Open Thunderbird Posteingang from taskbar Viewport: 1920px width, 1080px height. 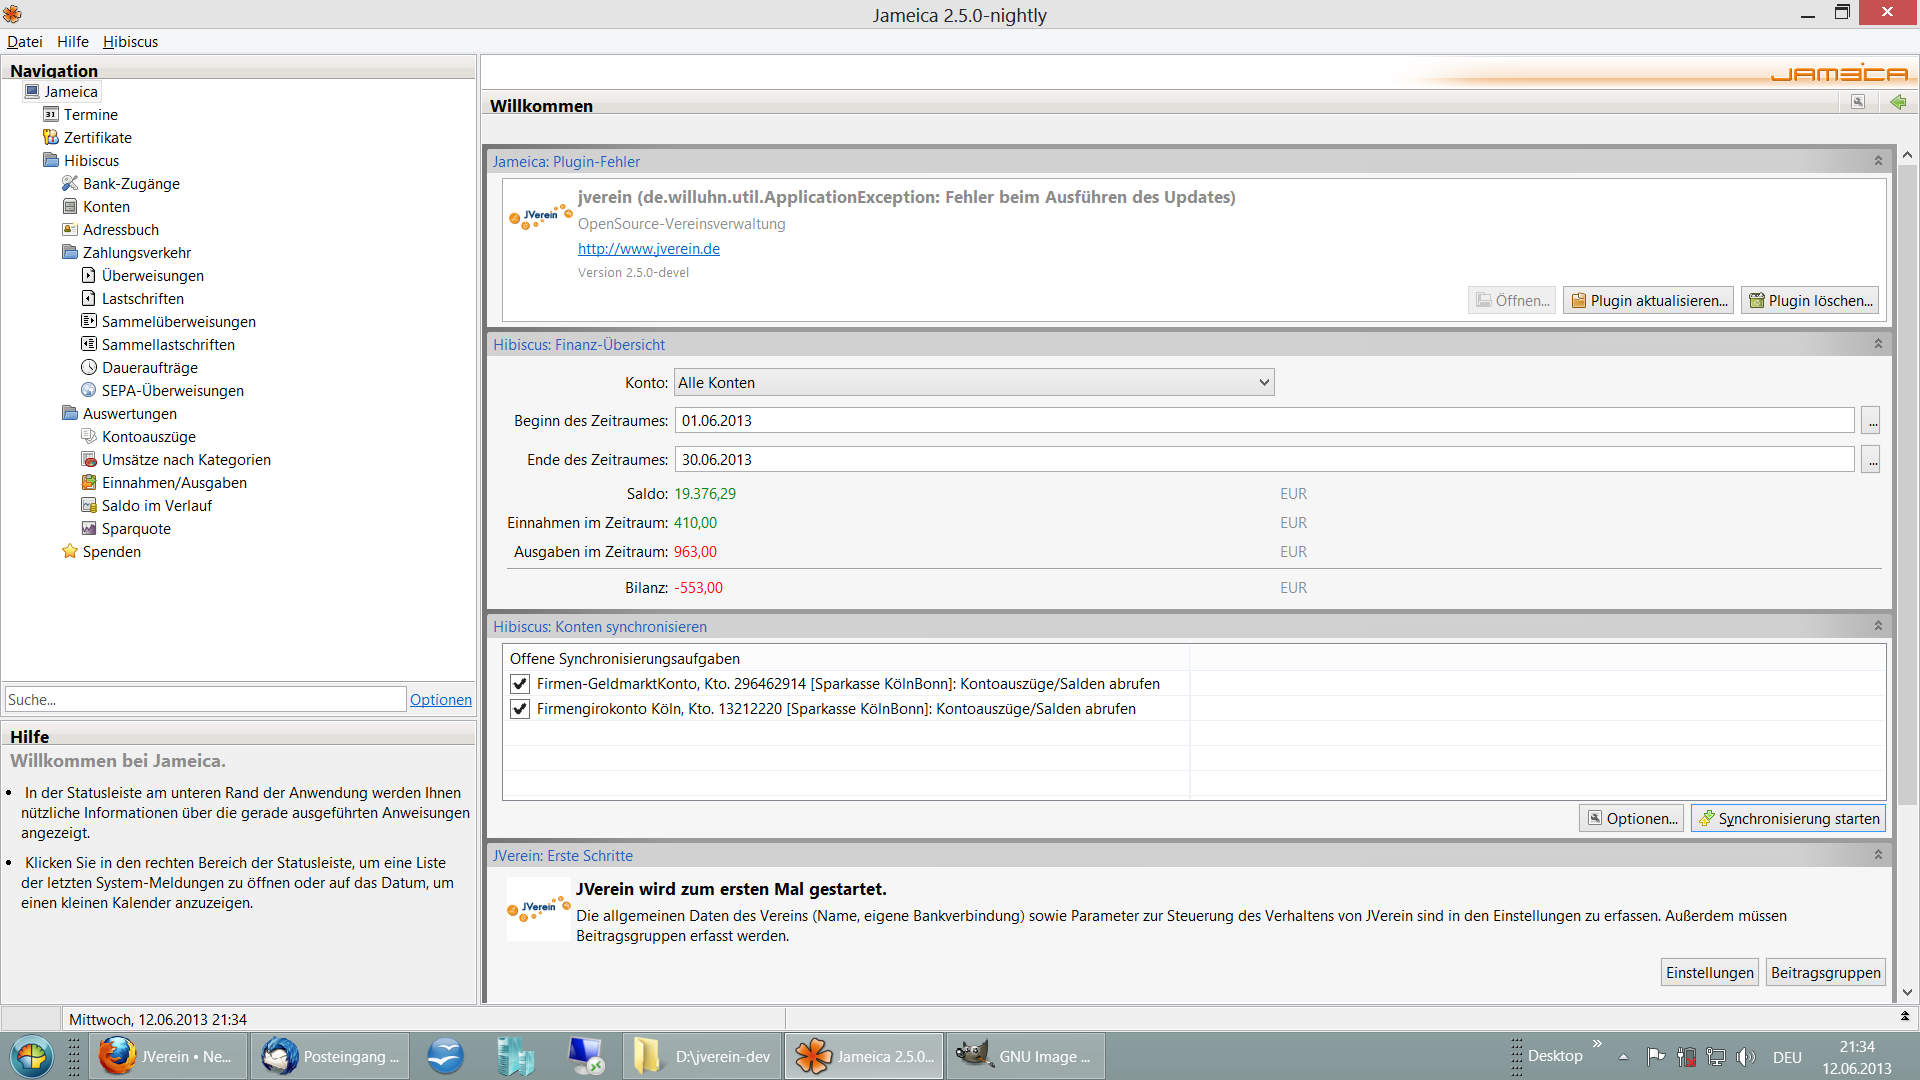tap(331, 1056)
